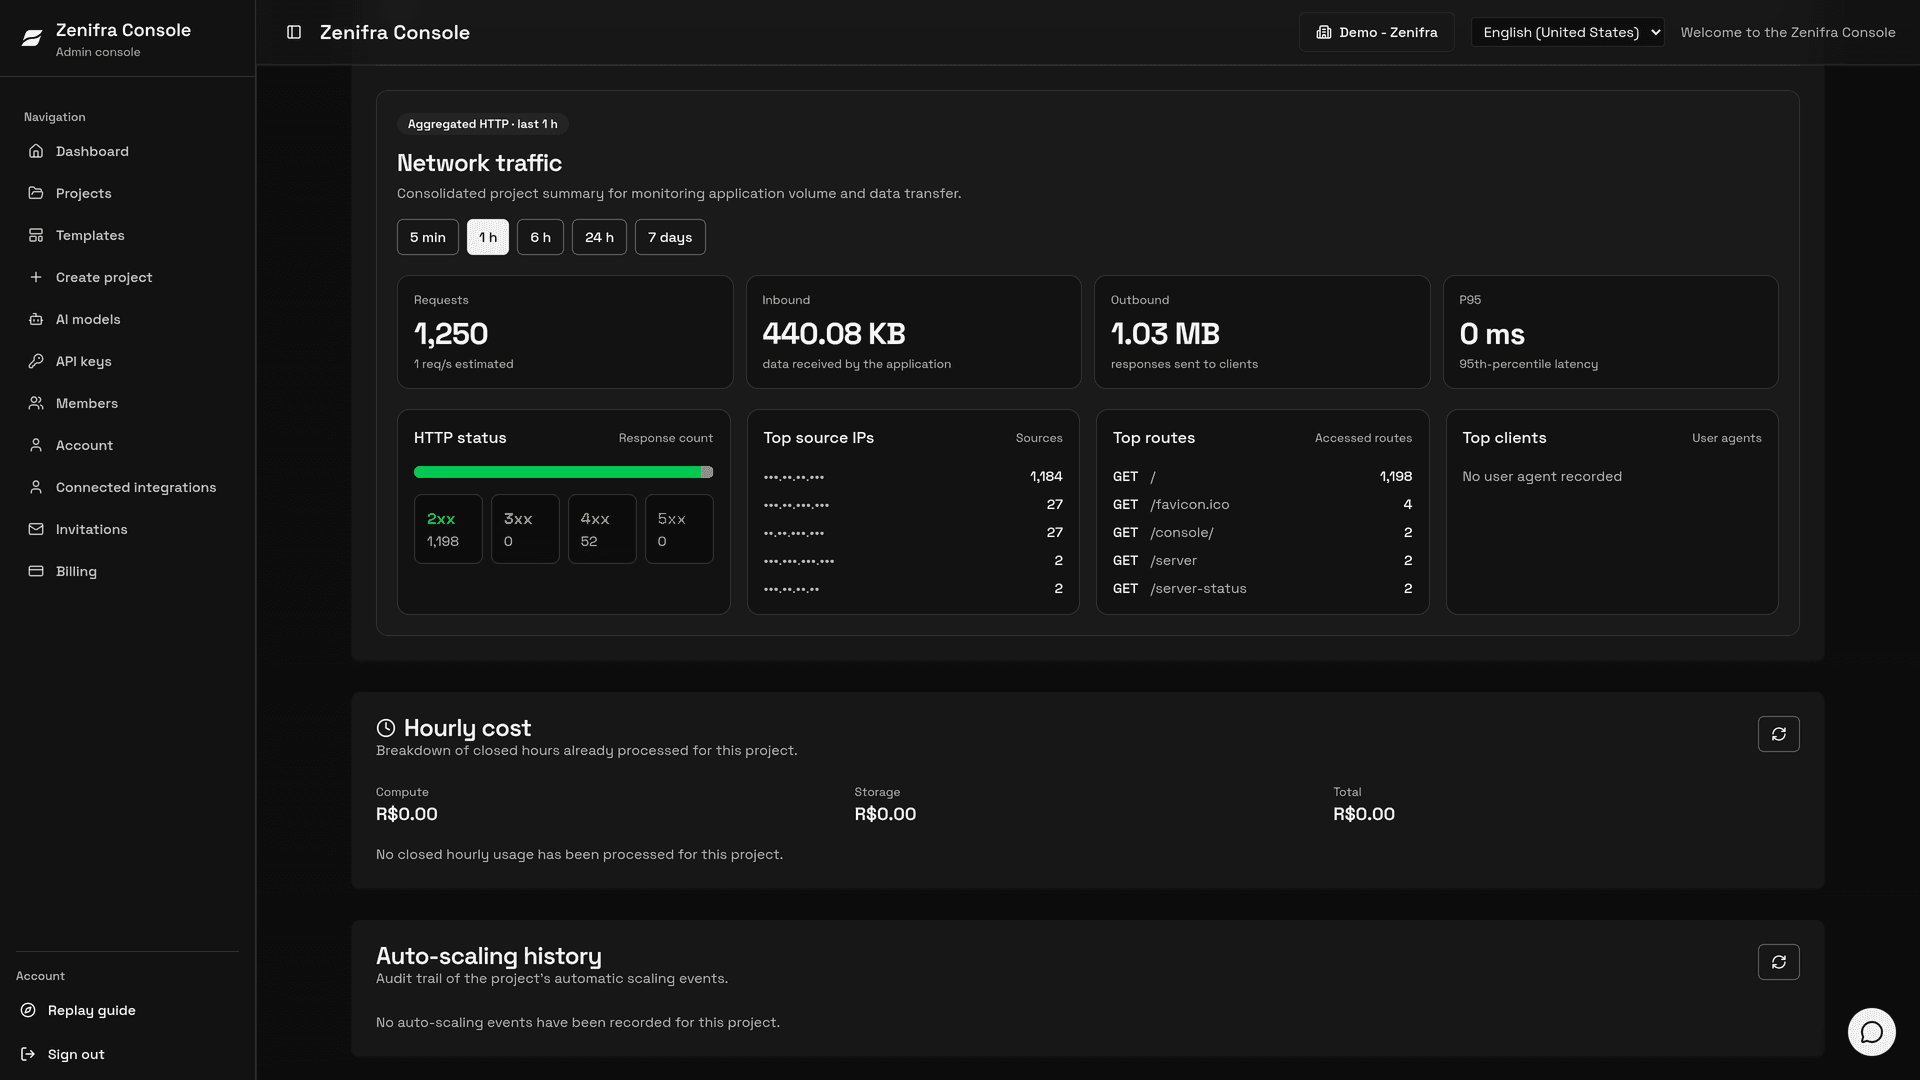The height and width of the screenshot is (1080, 1920).
Task: Open the Demo - Zenifra organization switcher
Action: pos(1376,32)
